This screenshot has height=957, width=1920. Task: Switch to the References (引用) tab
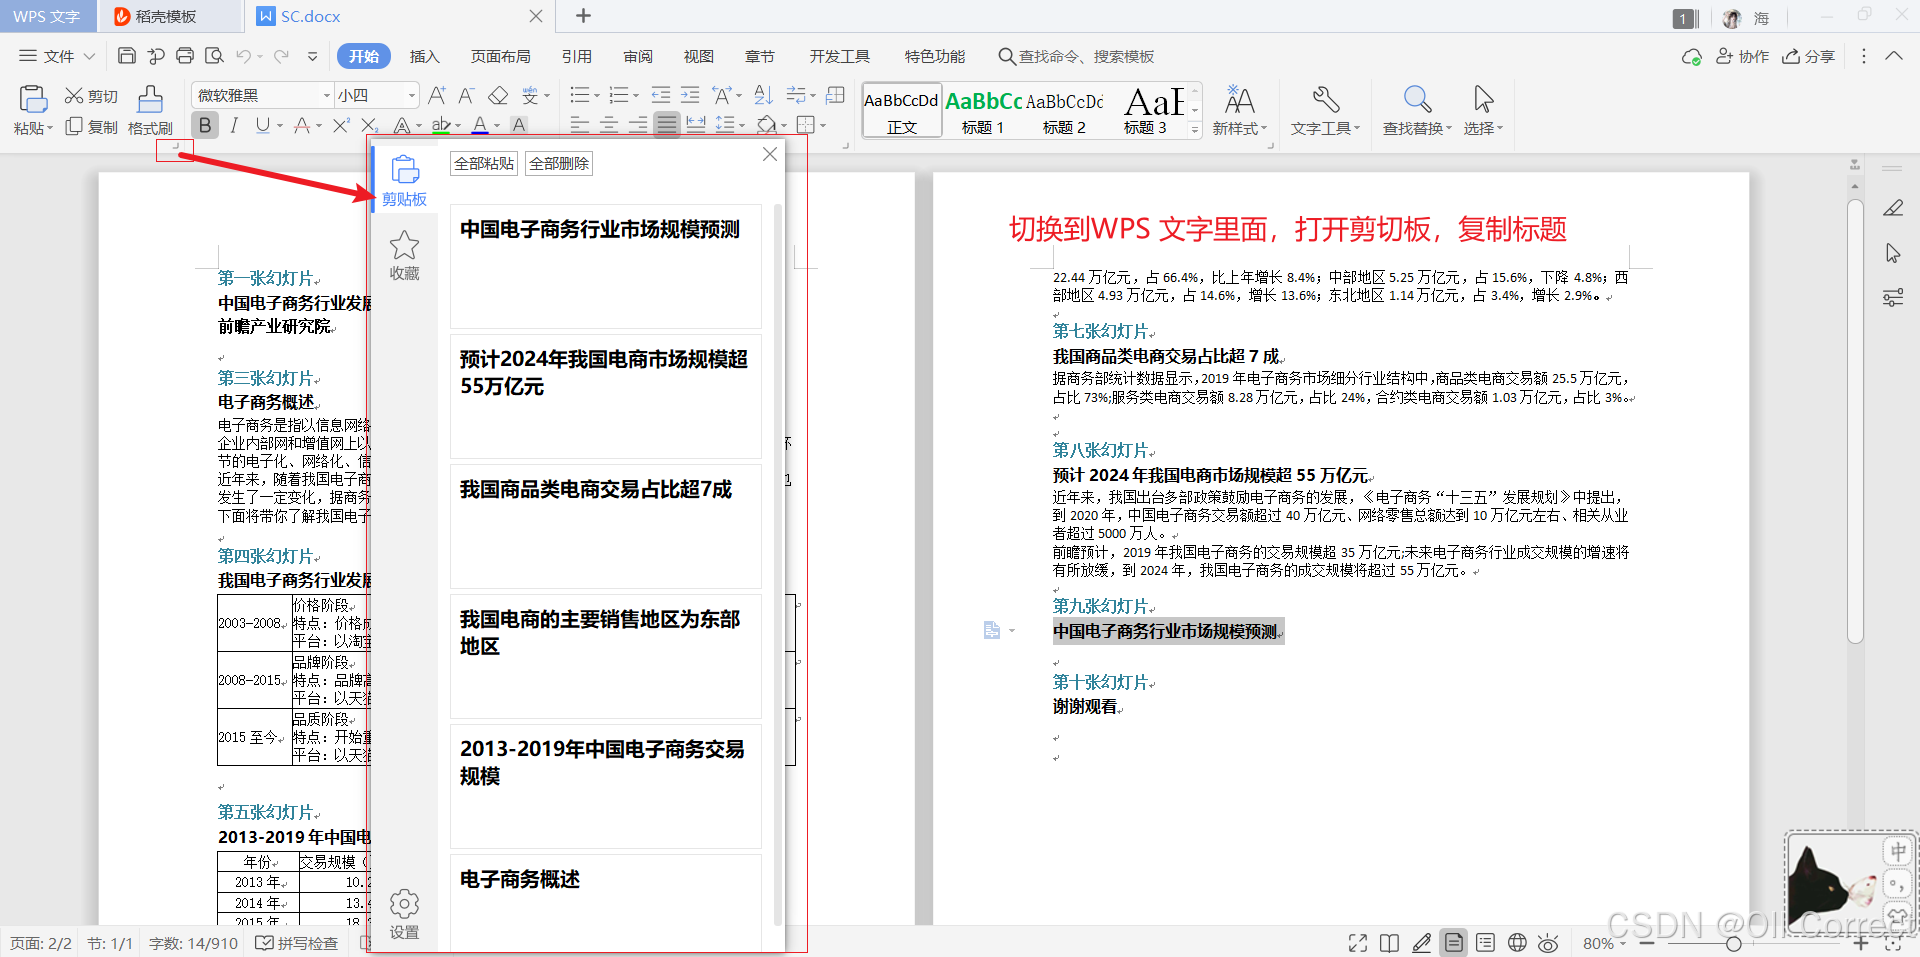pyautogui.click(x=577, y=56)
